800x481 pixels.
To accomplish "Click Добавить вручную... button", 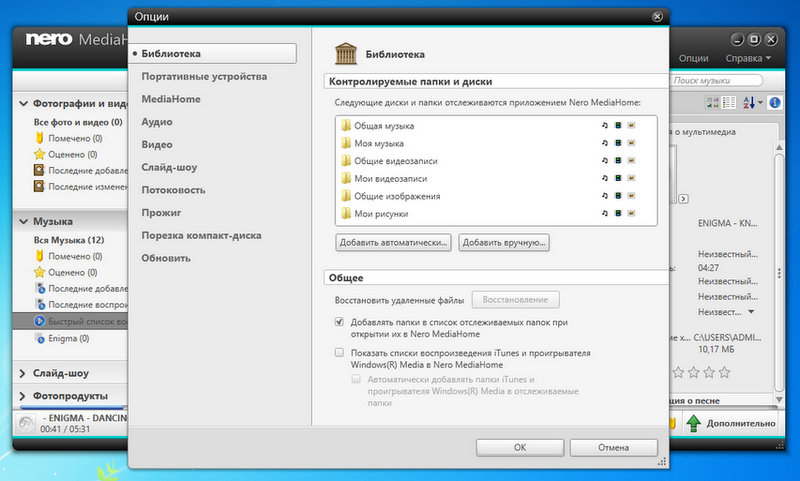I will tap(504, 243).
